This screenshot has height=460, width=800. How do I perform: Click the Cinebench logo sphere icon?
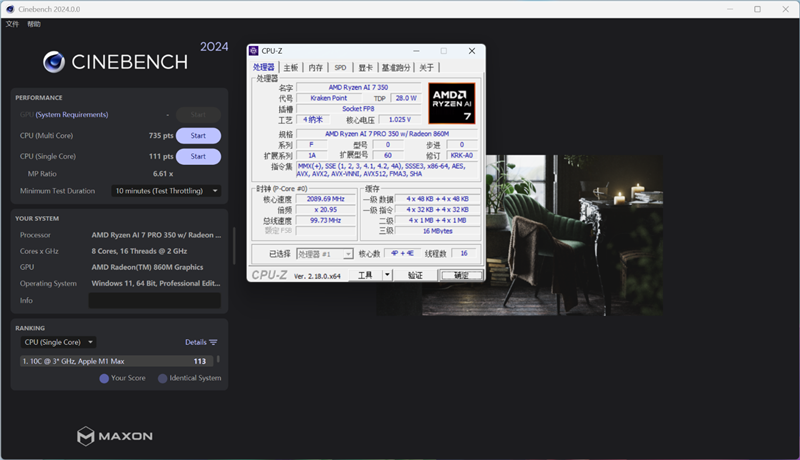(54, 62)
